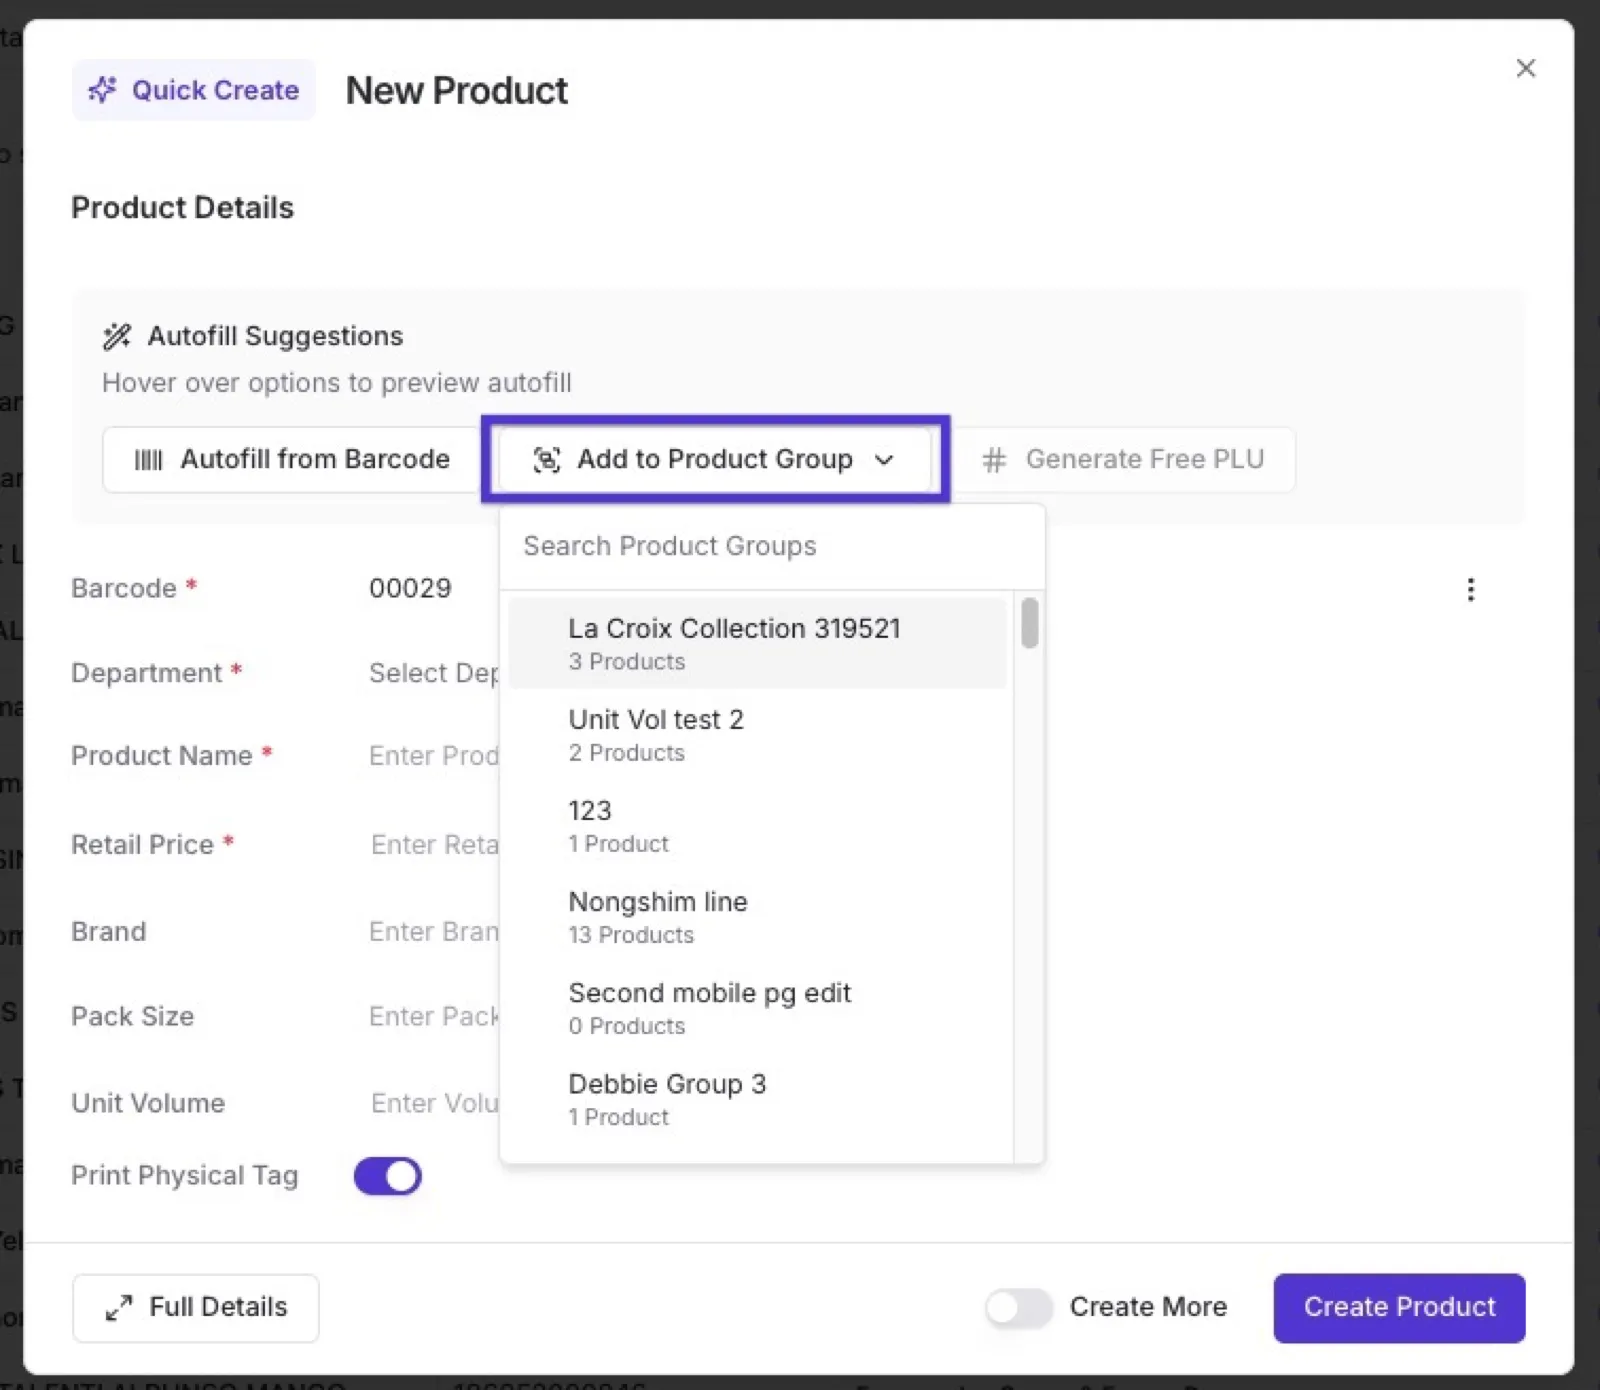The width and height of the screenshot is (1600, 1390).
Task: Click the Add to Product Group button
Action: 715,459
